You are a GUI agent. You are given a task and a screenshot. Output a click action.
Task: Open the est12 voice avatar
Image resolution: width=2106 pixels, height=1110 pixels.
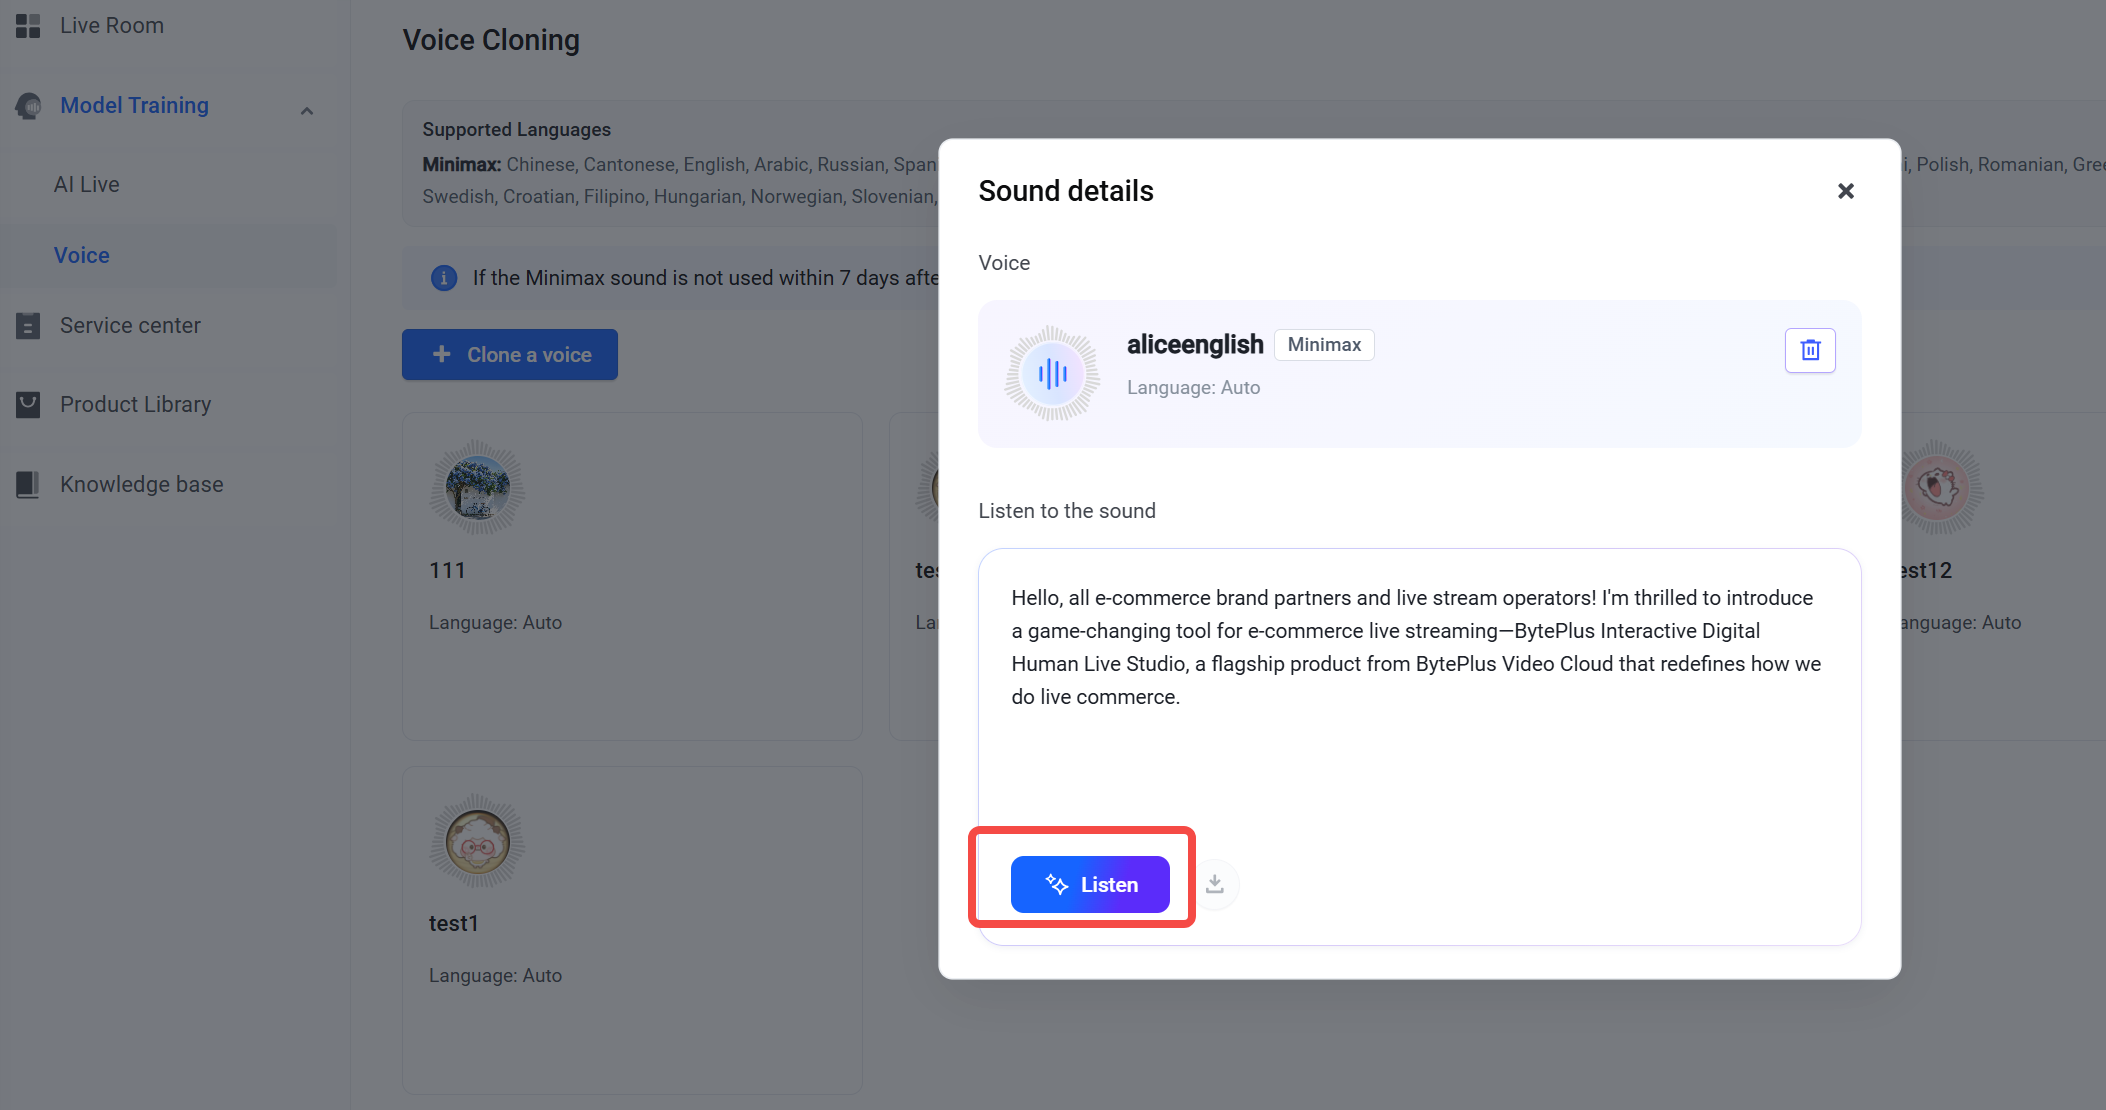(1936, 488)
